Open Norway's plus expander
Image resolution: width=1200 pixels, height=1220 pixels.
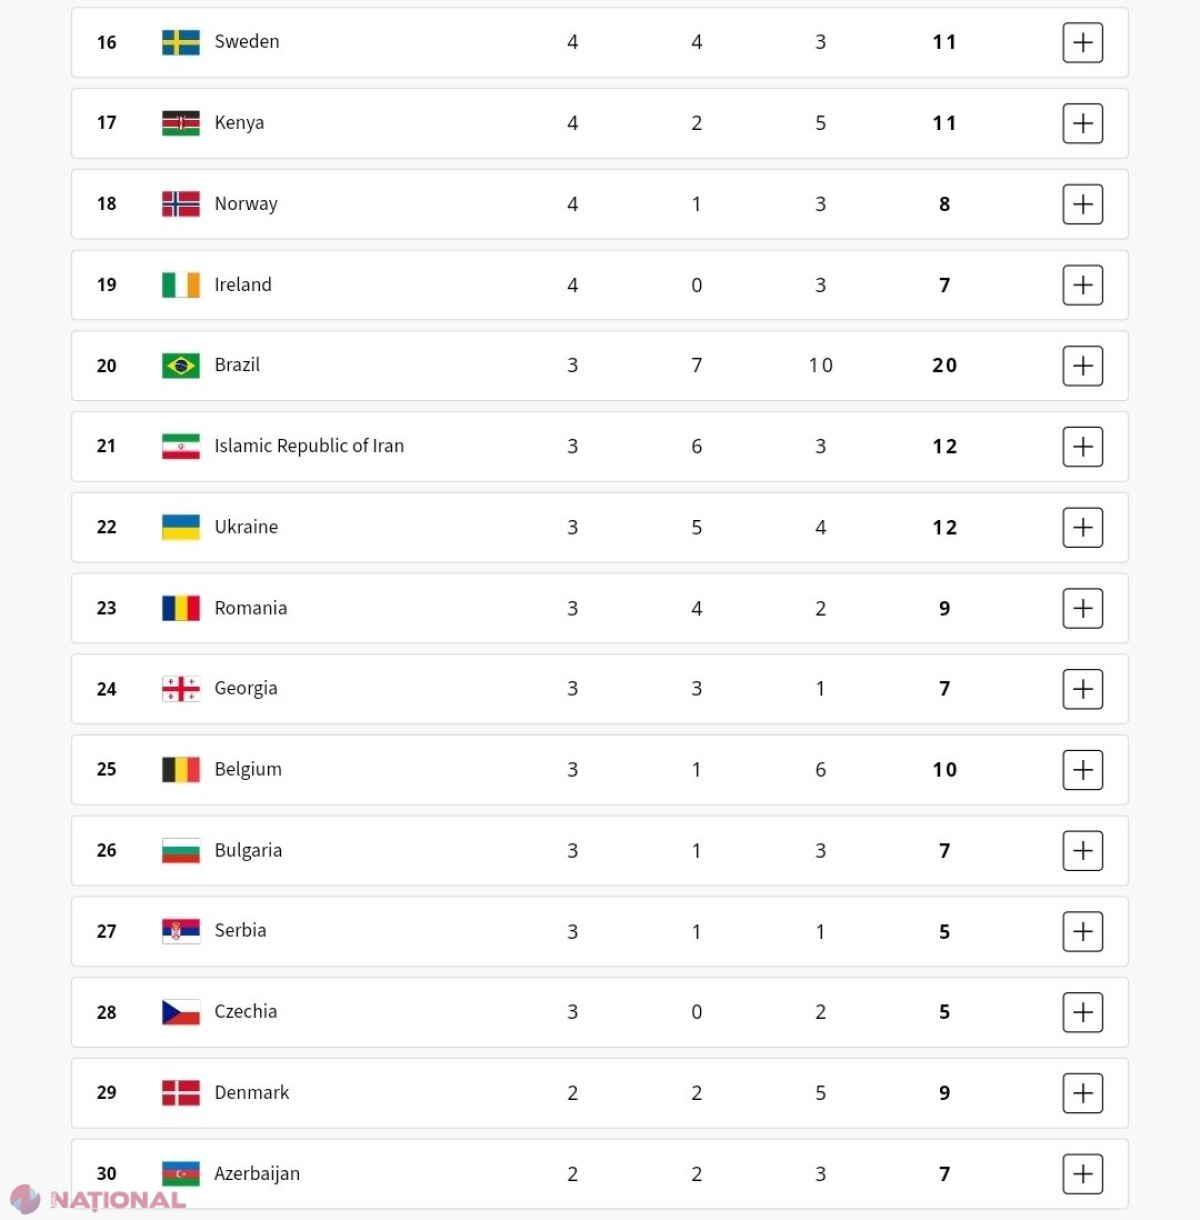pyautogui.click(x=1082, y=204)
